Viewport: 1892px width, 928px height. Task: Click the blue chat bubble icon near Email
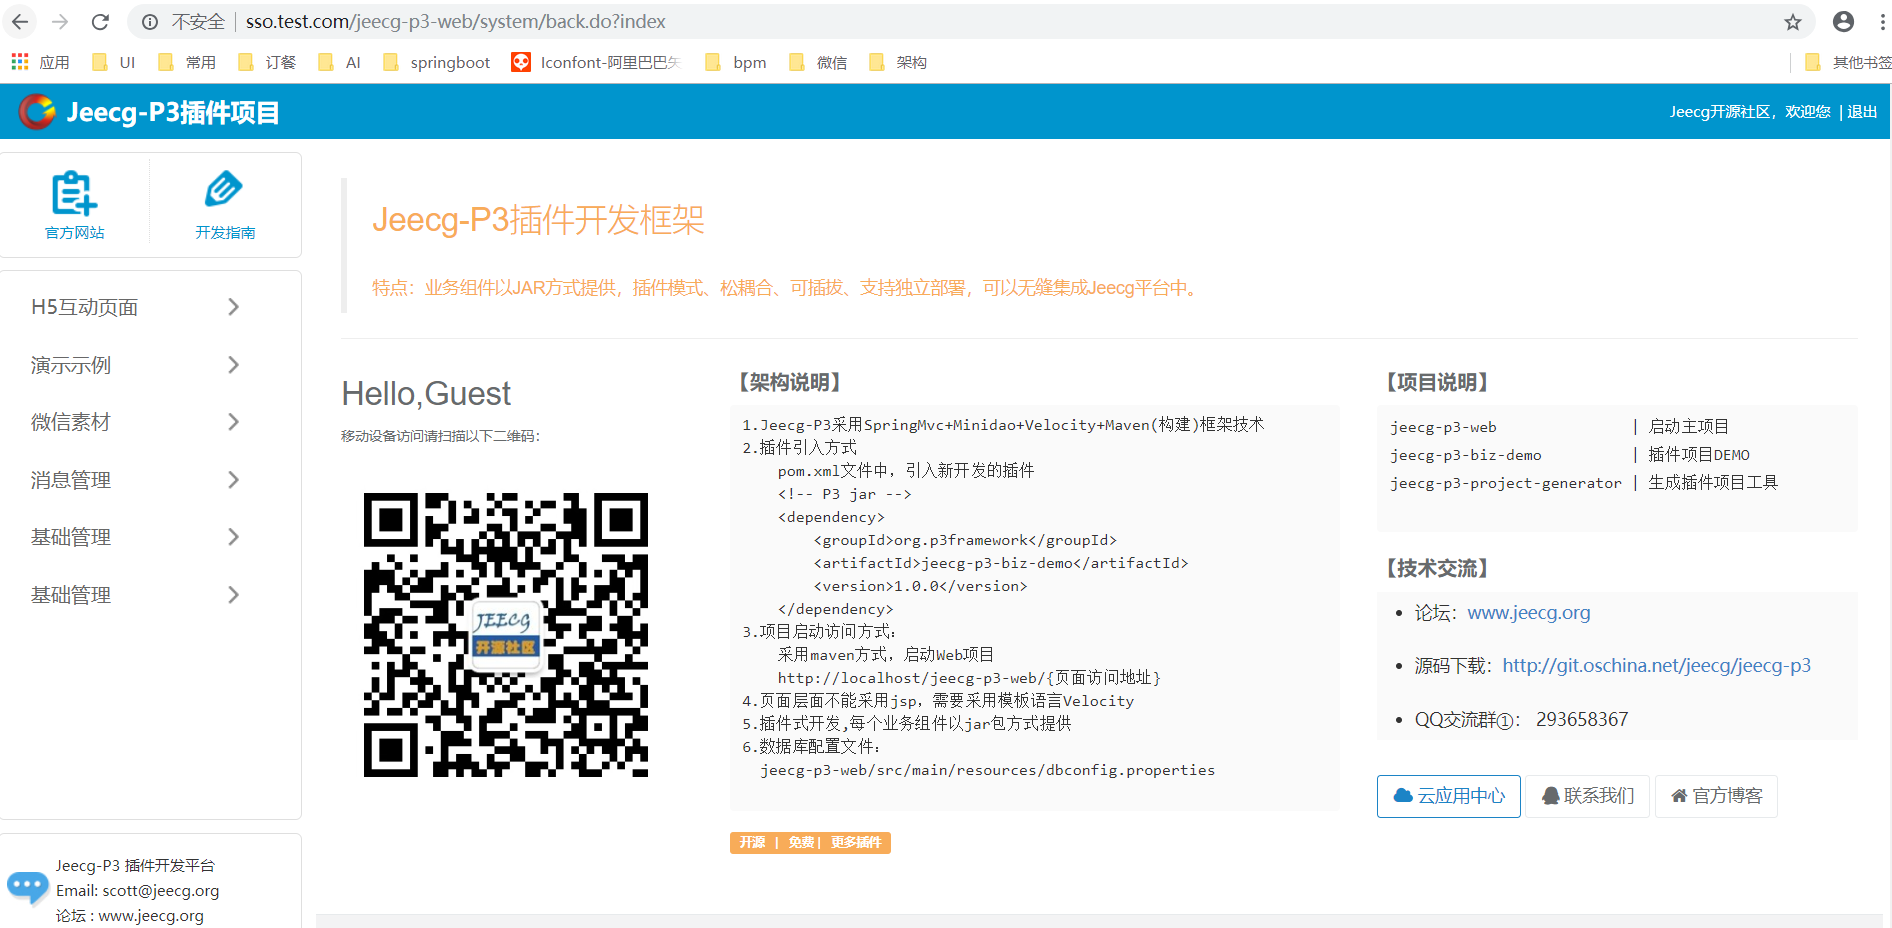pos(27,887)
